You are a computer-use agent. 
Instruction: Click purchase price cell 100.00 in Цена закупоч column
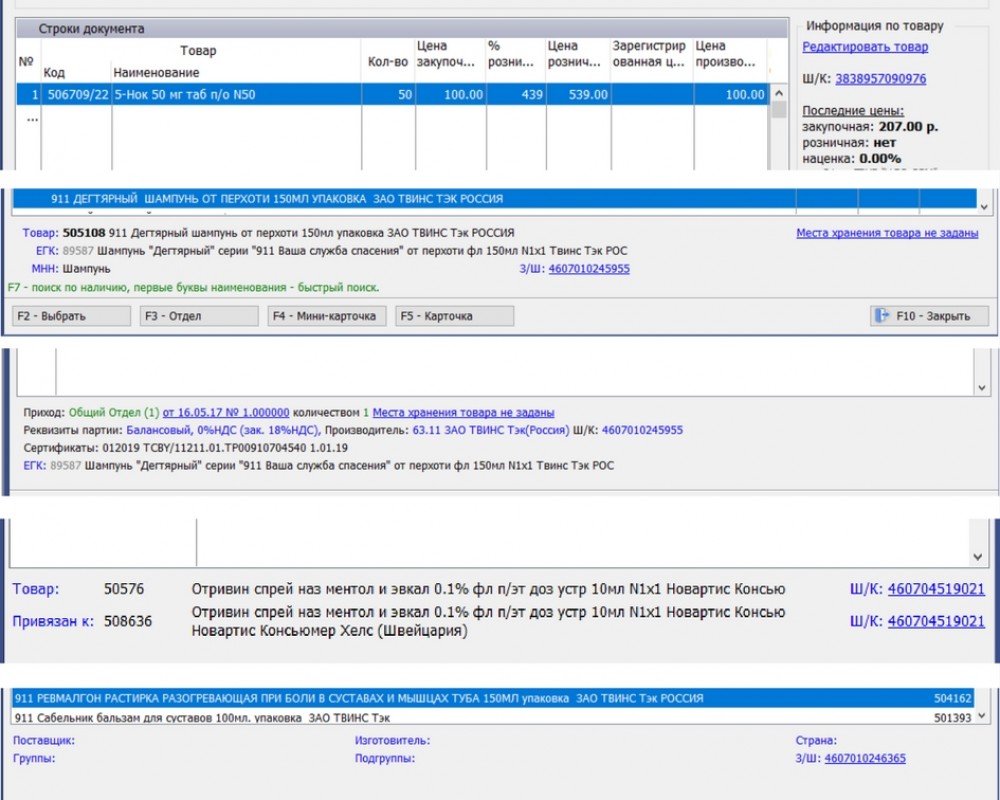point(450,94)
